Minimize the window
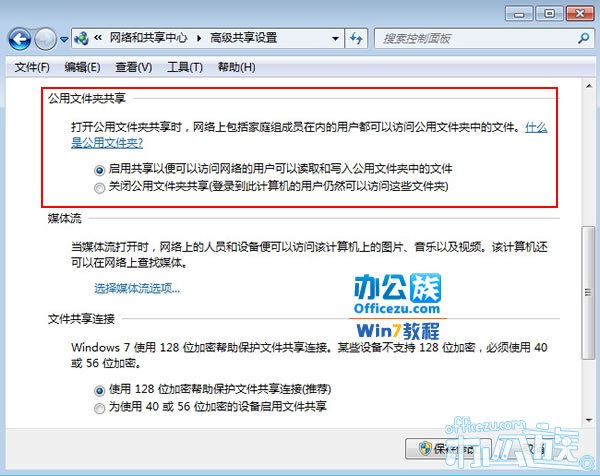 [519, 14]
